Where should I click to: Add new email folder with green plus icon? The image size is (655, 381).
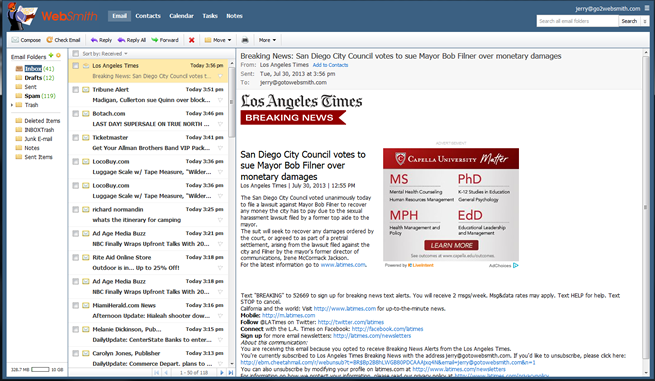pyautogui.click(x=51, y=56)
